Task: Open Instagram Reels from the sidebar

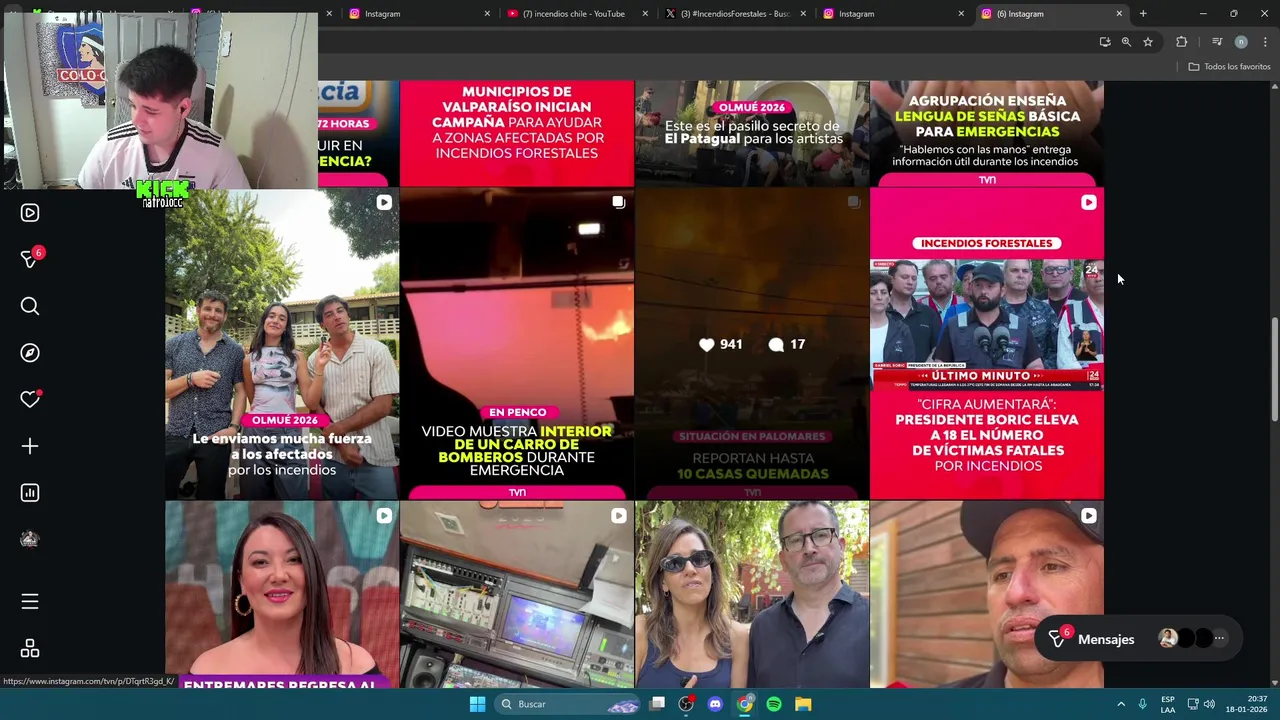Action: point(30,213)
